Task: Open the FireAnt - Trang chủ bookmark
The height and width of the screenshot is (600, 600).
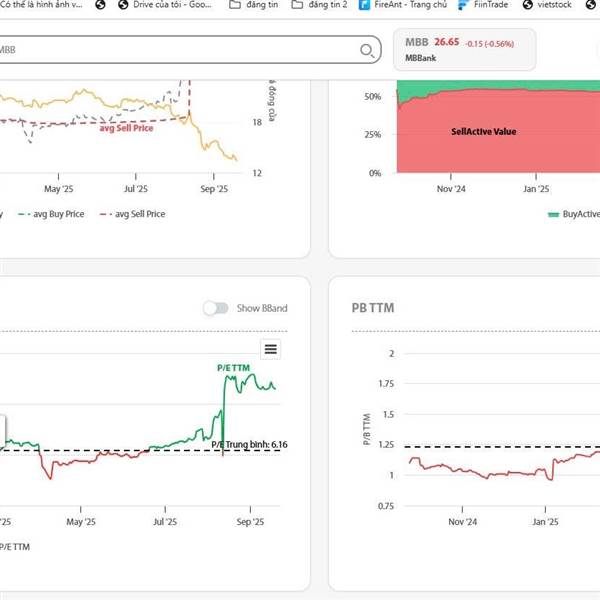Action: [x=403, y=5]
